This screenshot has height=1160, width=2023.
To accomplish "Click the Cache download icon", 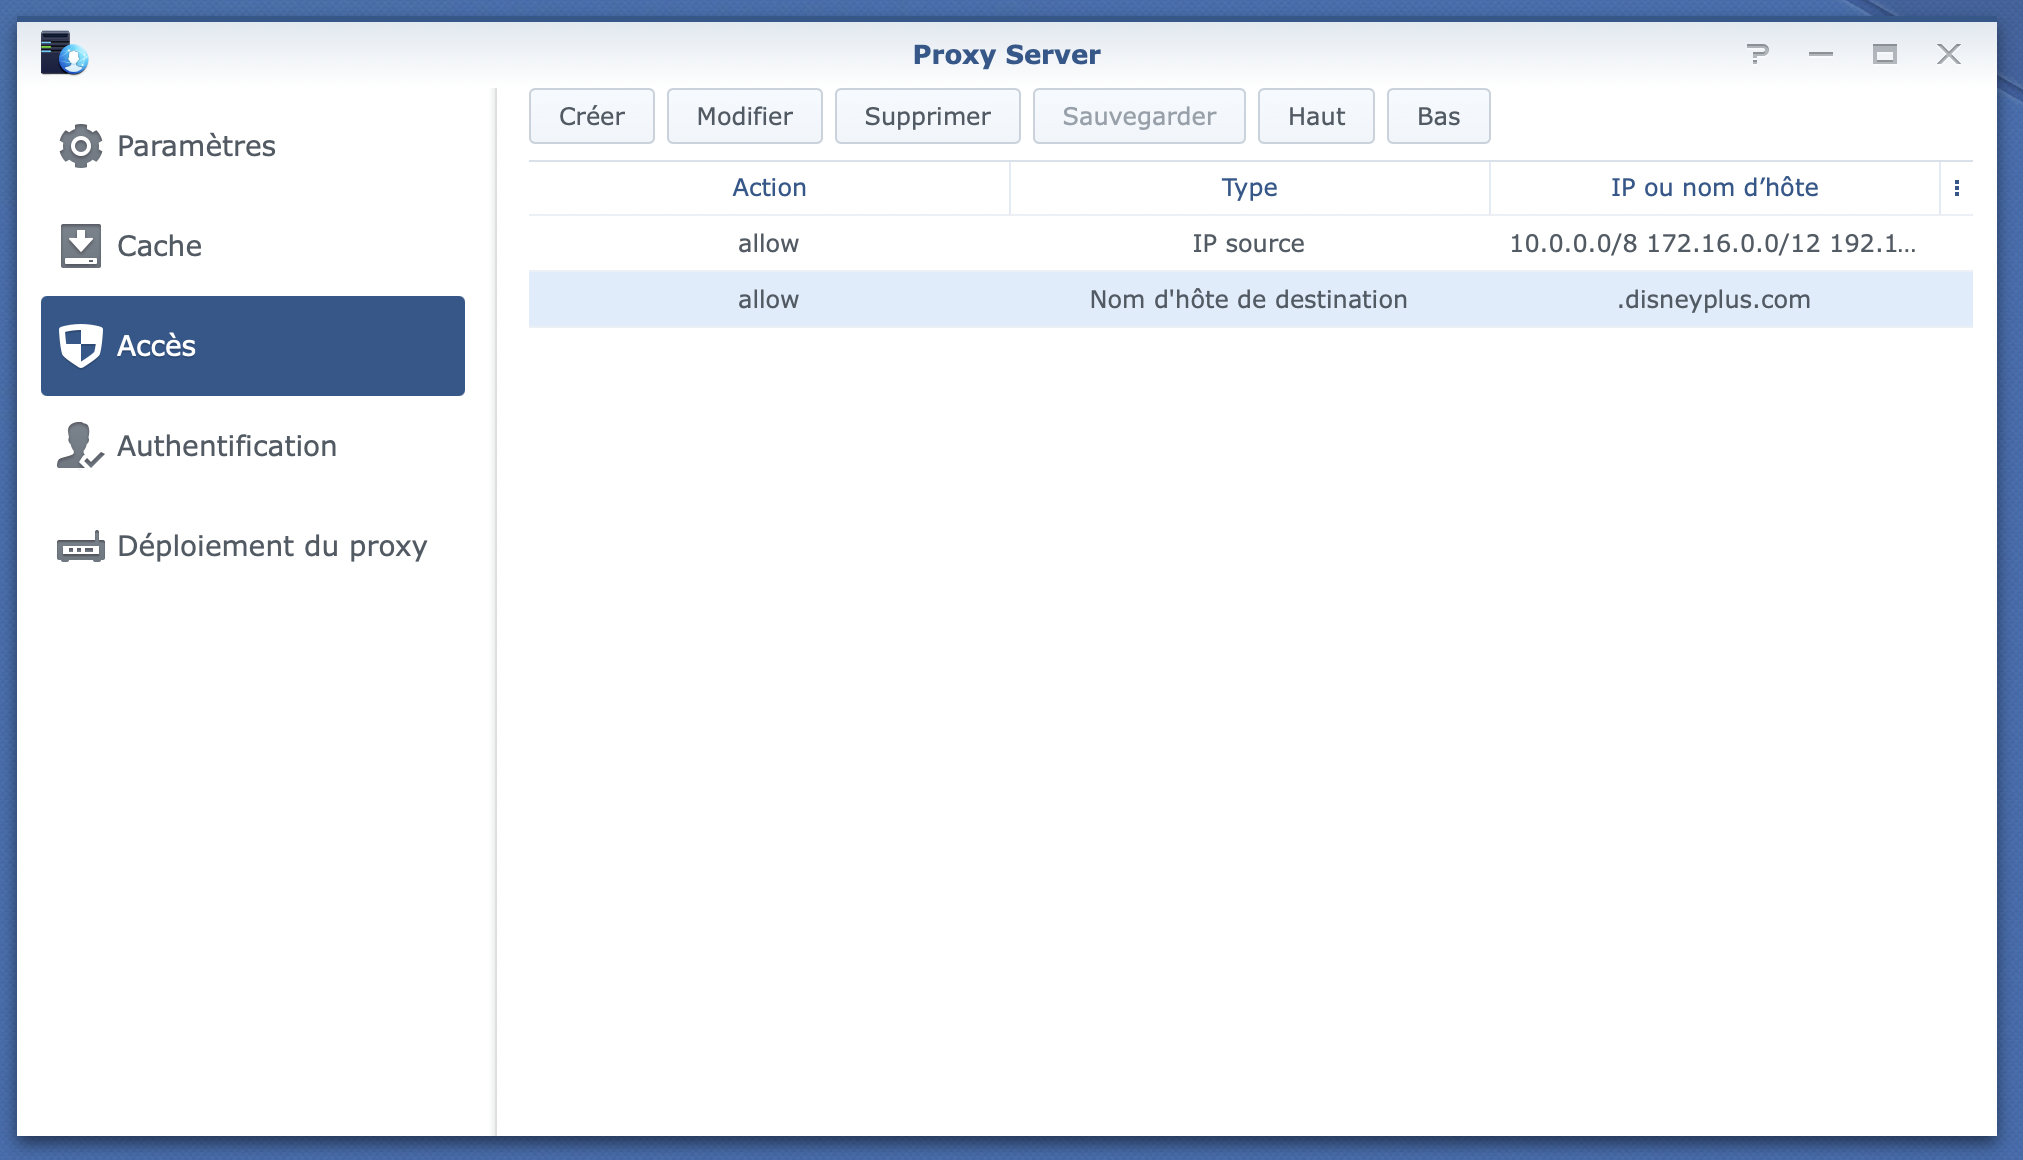I will pos(80,246).
